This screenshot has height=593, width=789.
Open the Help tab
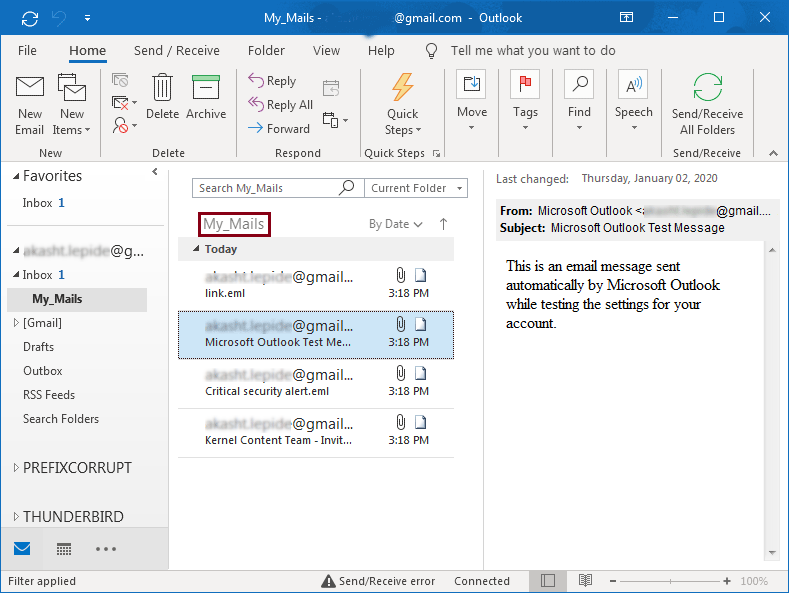click(381, 51)
